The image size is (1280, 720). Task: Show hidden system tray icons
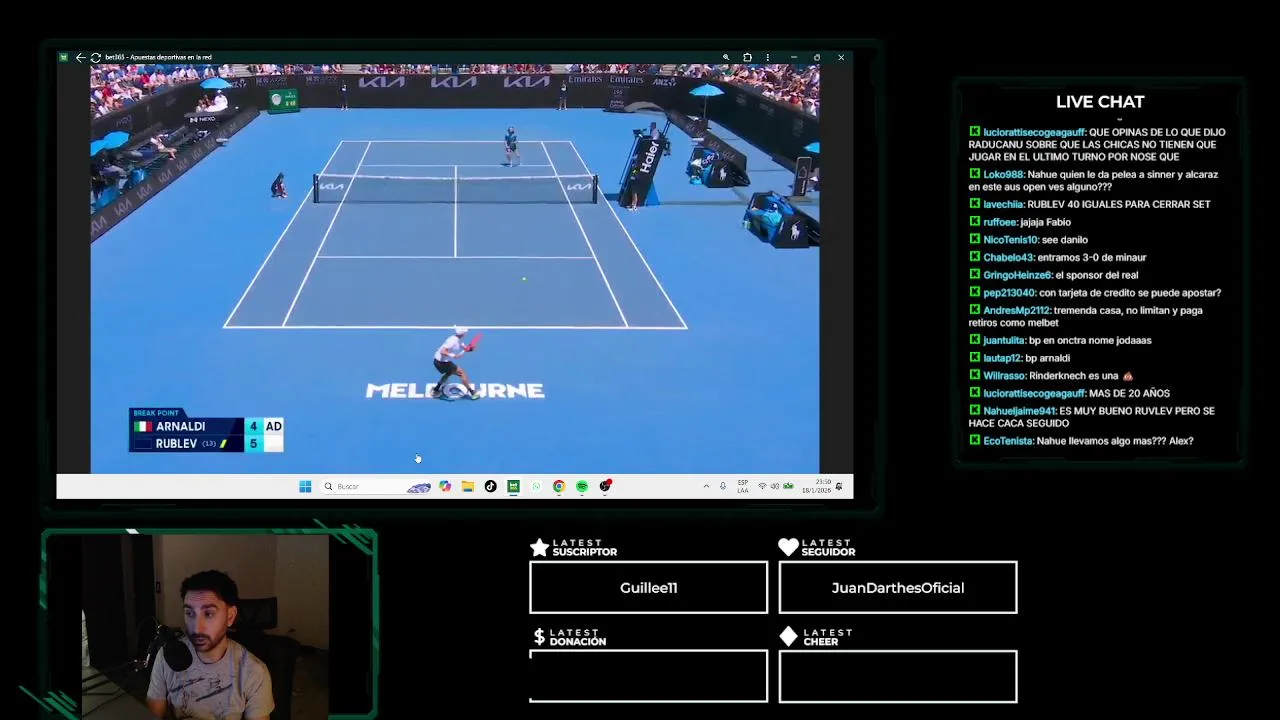706,486
